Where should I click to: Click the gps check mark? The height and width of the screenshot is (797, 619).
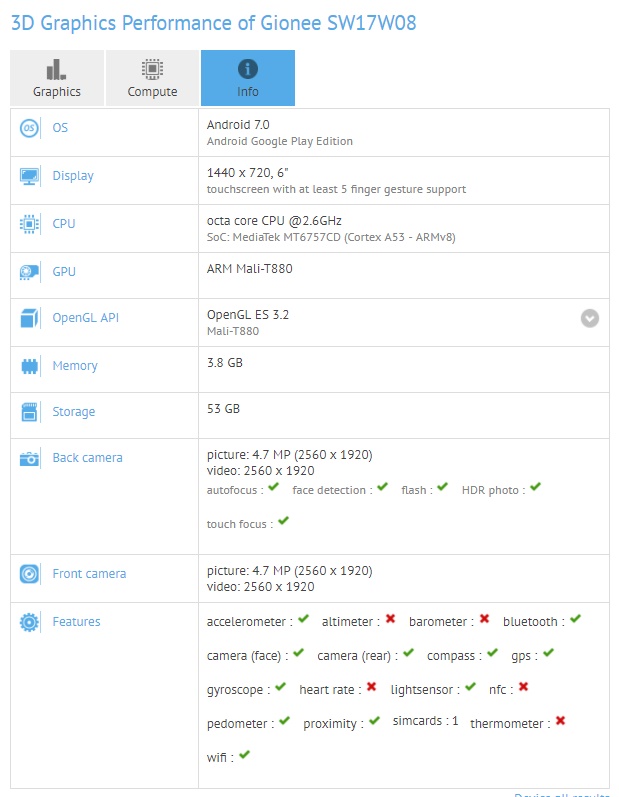548,653
